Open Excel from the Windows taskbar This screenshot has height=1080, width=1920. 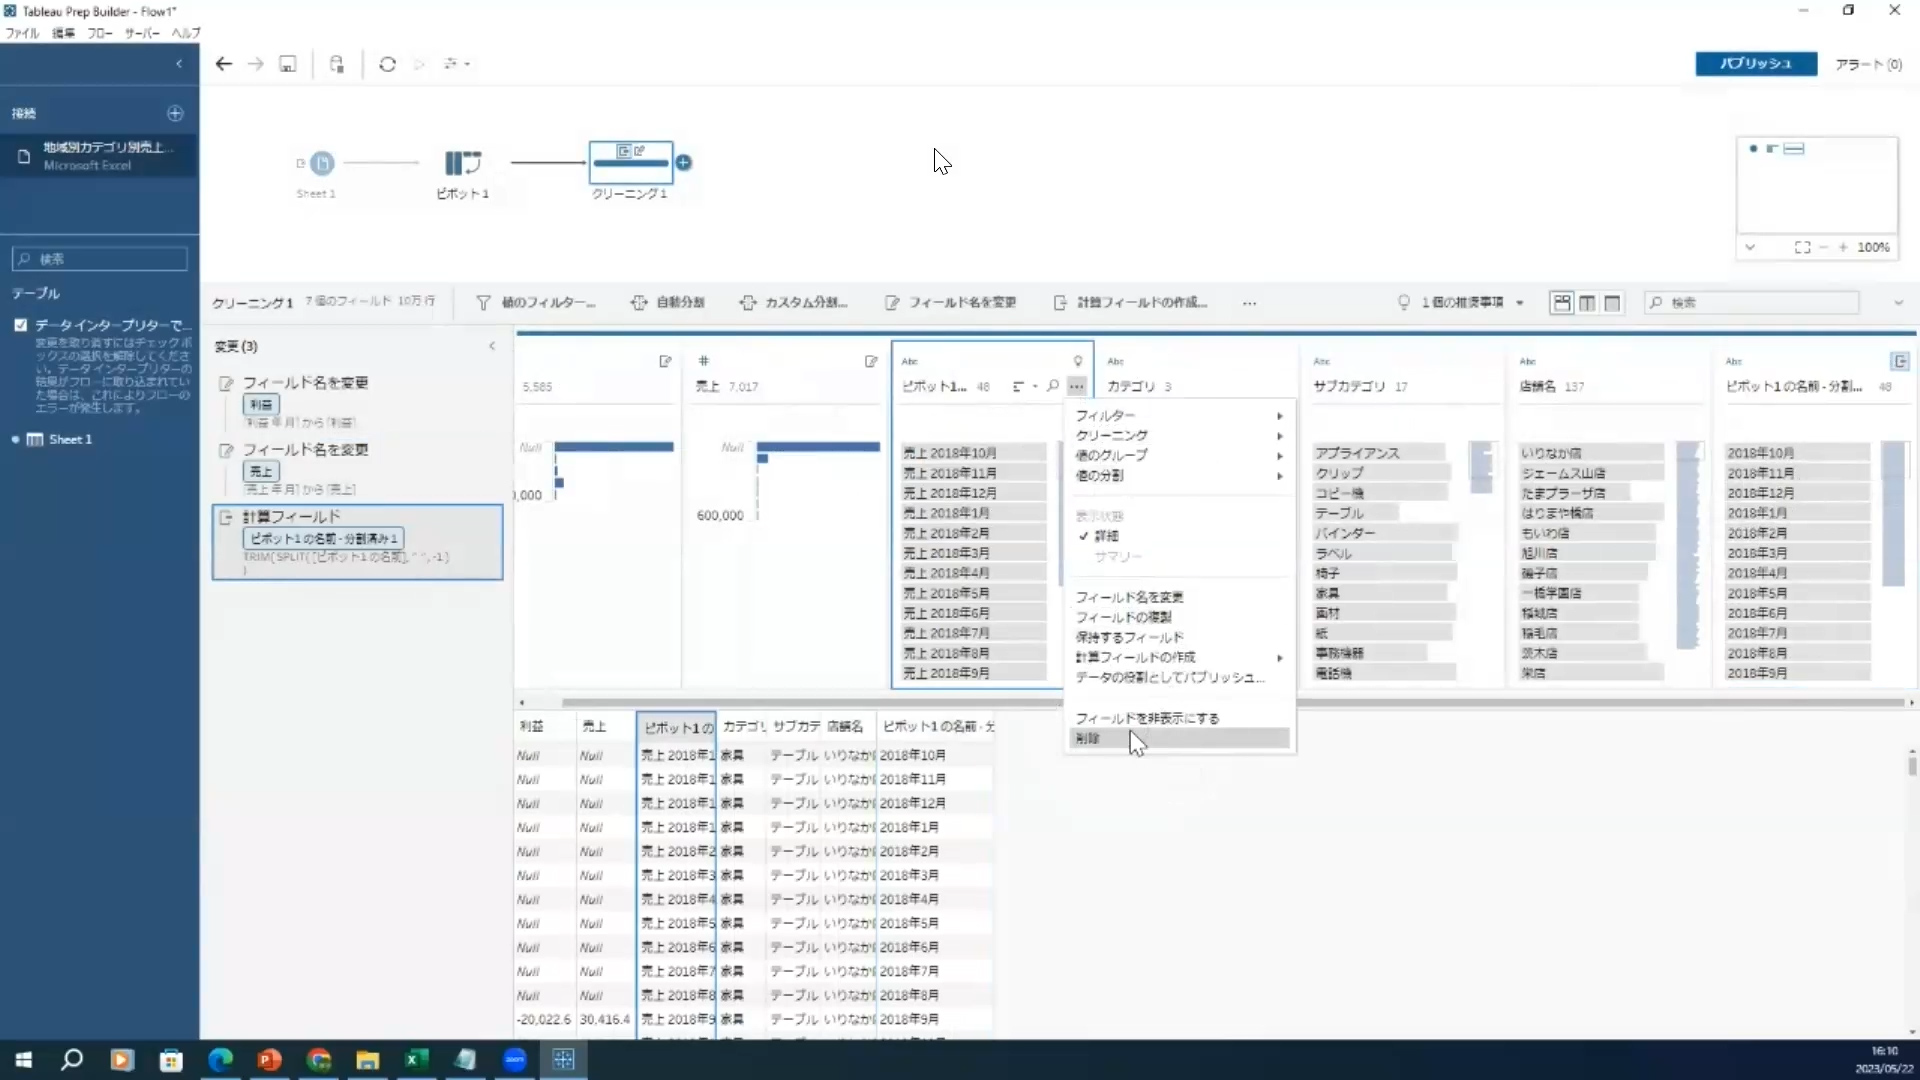click(416, 1060)
